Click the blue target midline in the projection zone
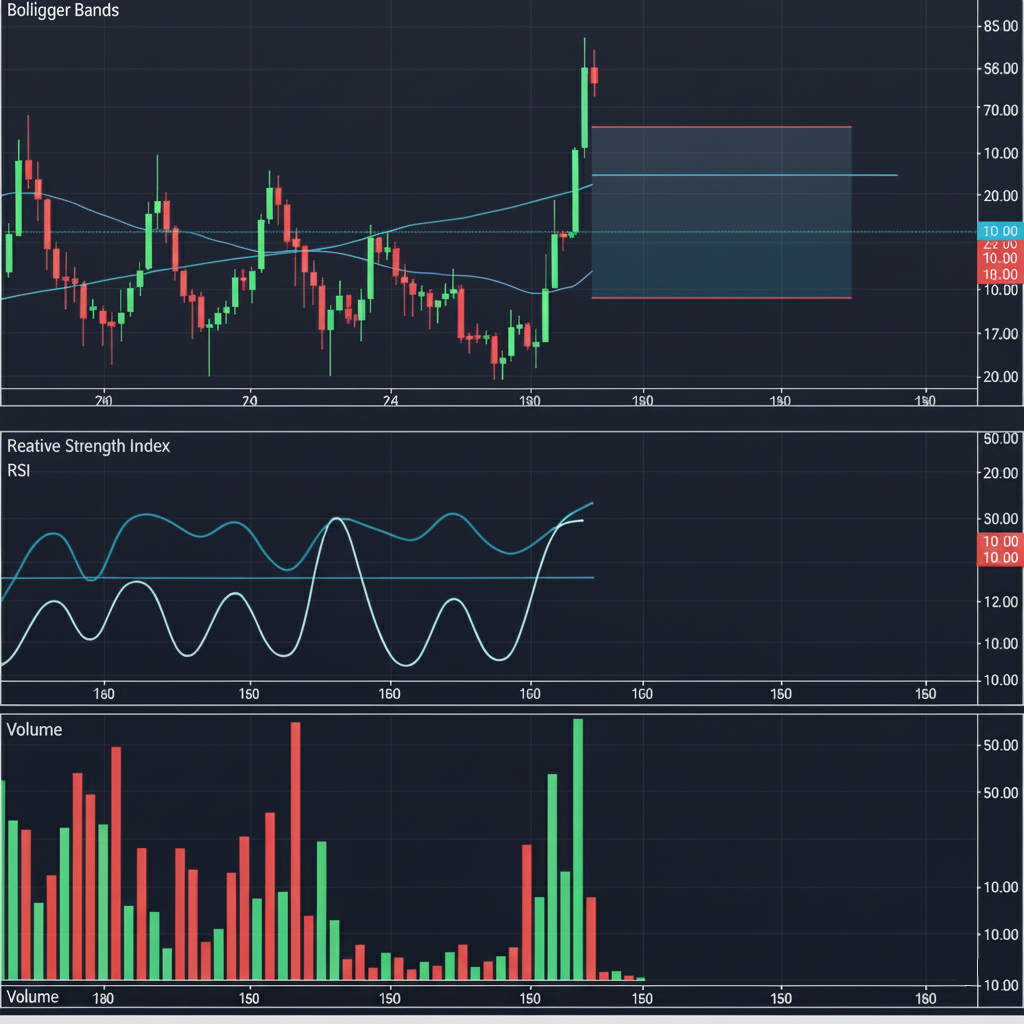1024x1024 pixels. [740, 175]
